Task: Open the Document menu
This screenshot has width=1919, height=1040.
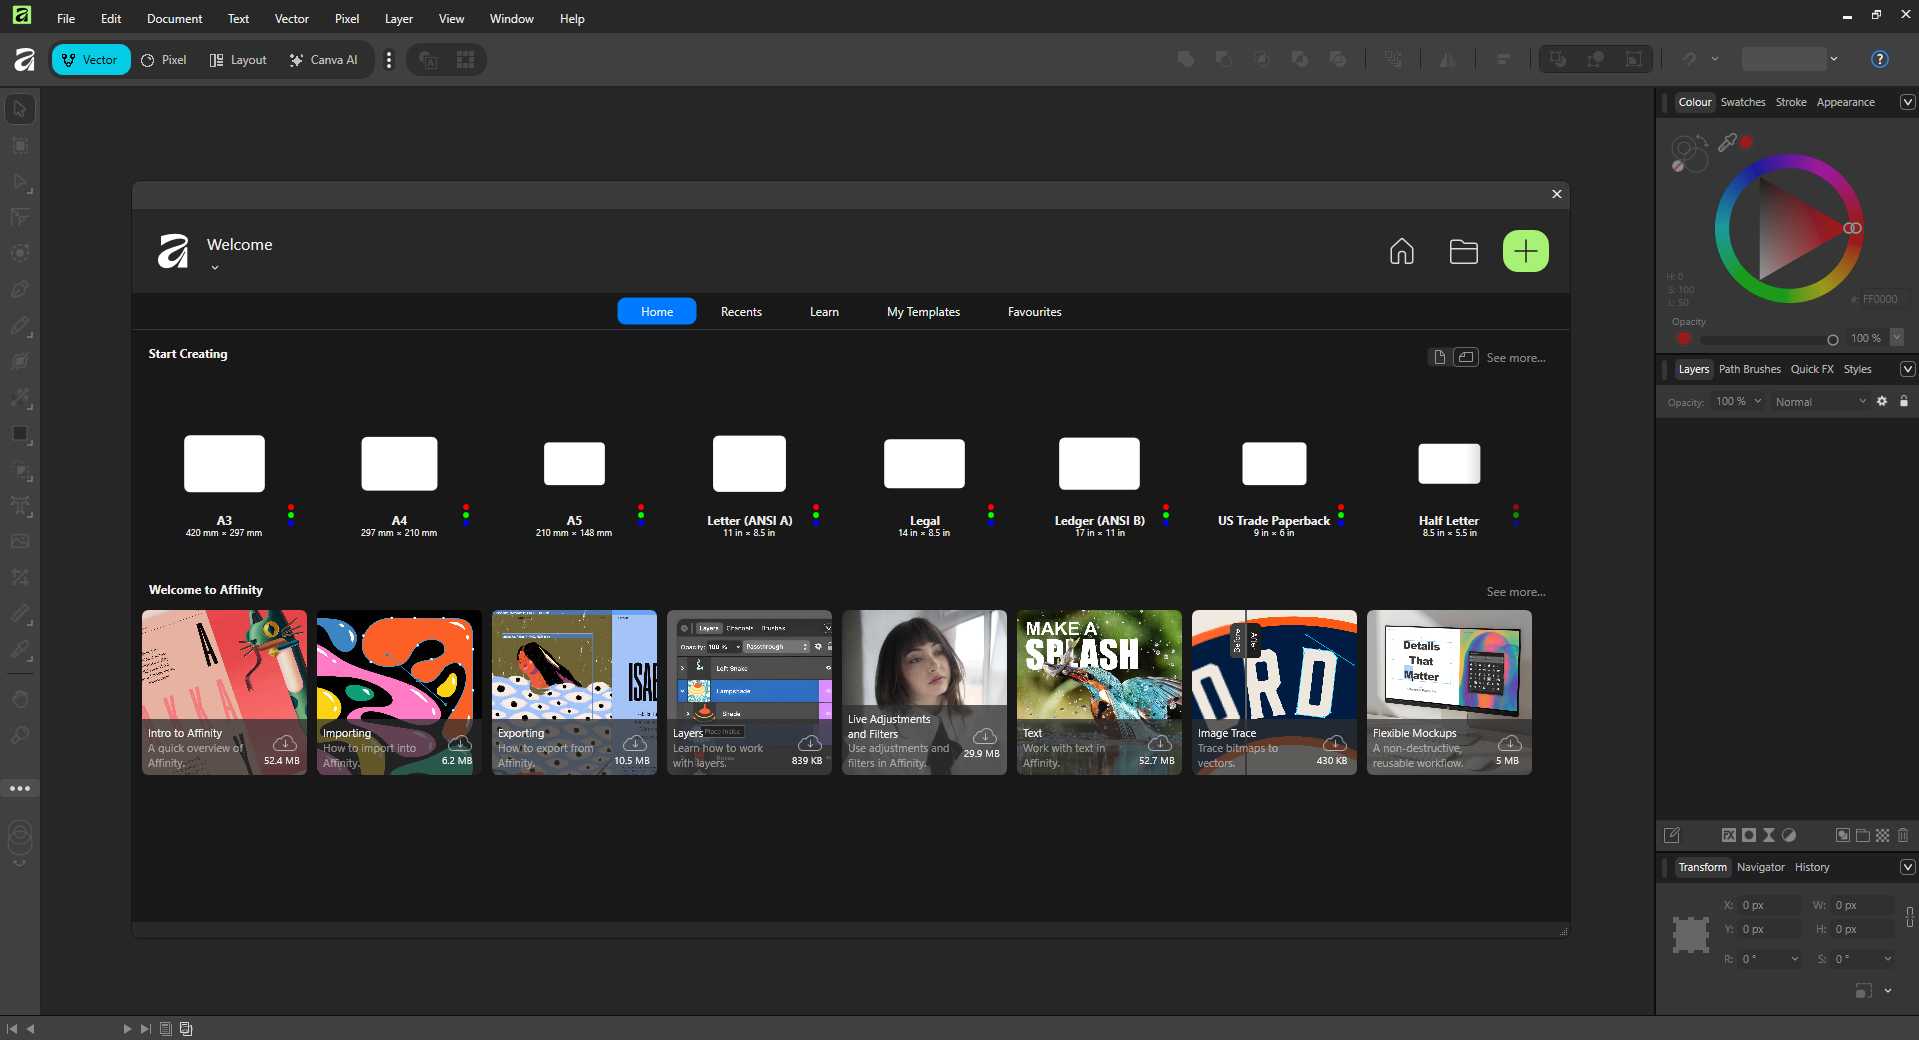Action: pos(174,19)
